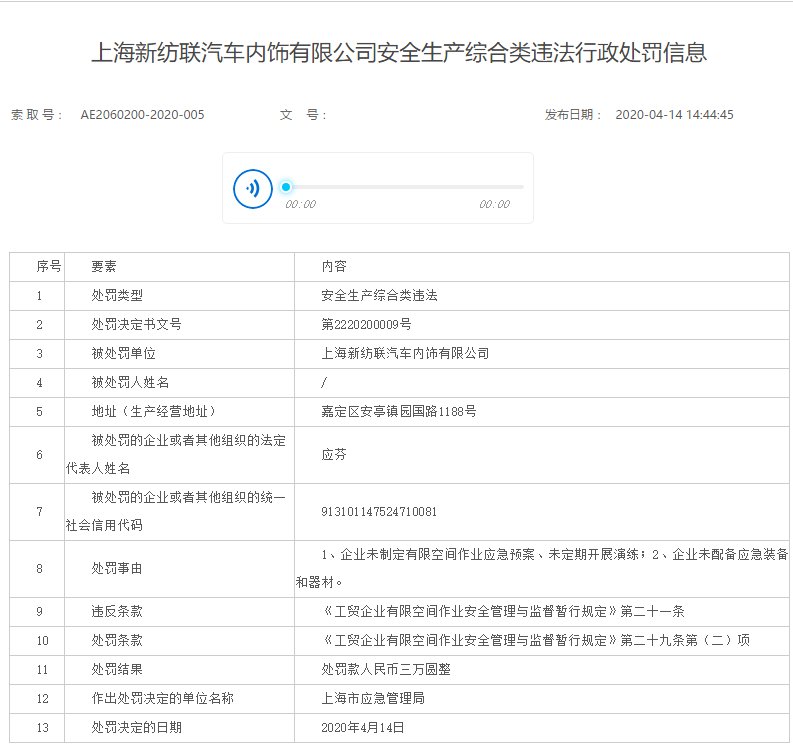793x745 pixels.
Task: Click sequence number 7 cell
Action: [37, 512]
